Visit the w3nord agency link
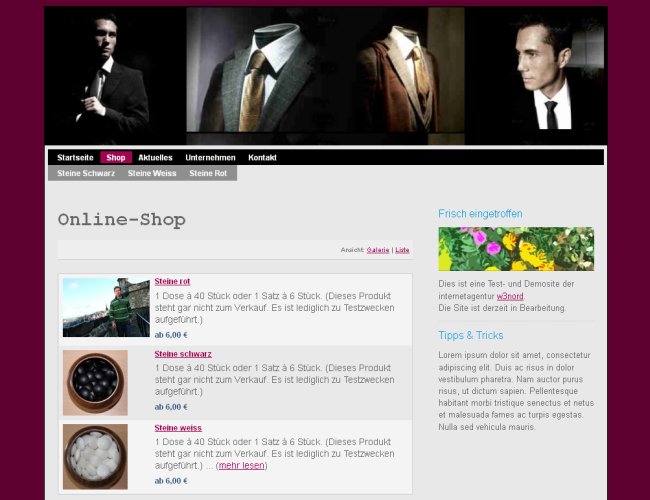 pyautogui.click(x=510, y=296)
